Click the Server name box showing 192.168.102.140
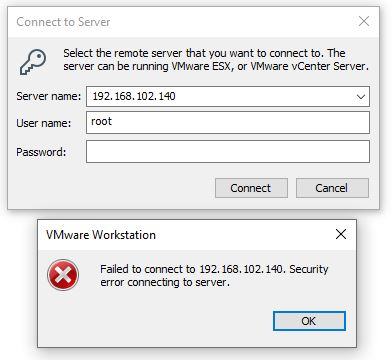The height and width of the screenshot is (360, 392). (x=228, y=97)
